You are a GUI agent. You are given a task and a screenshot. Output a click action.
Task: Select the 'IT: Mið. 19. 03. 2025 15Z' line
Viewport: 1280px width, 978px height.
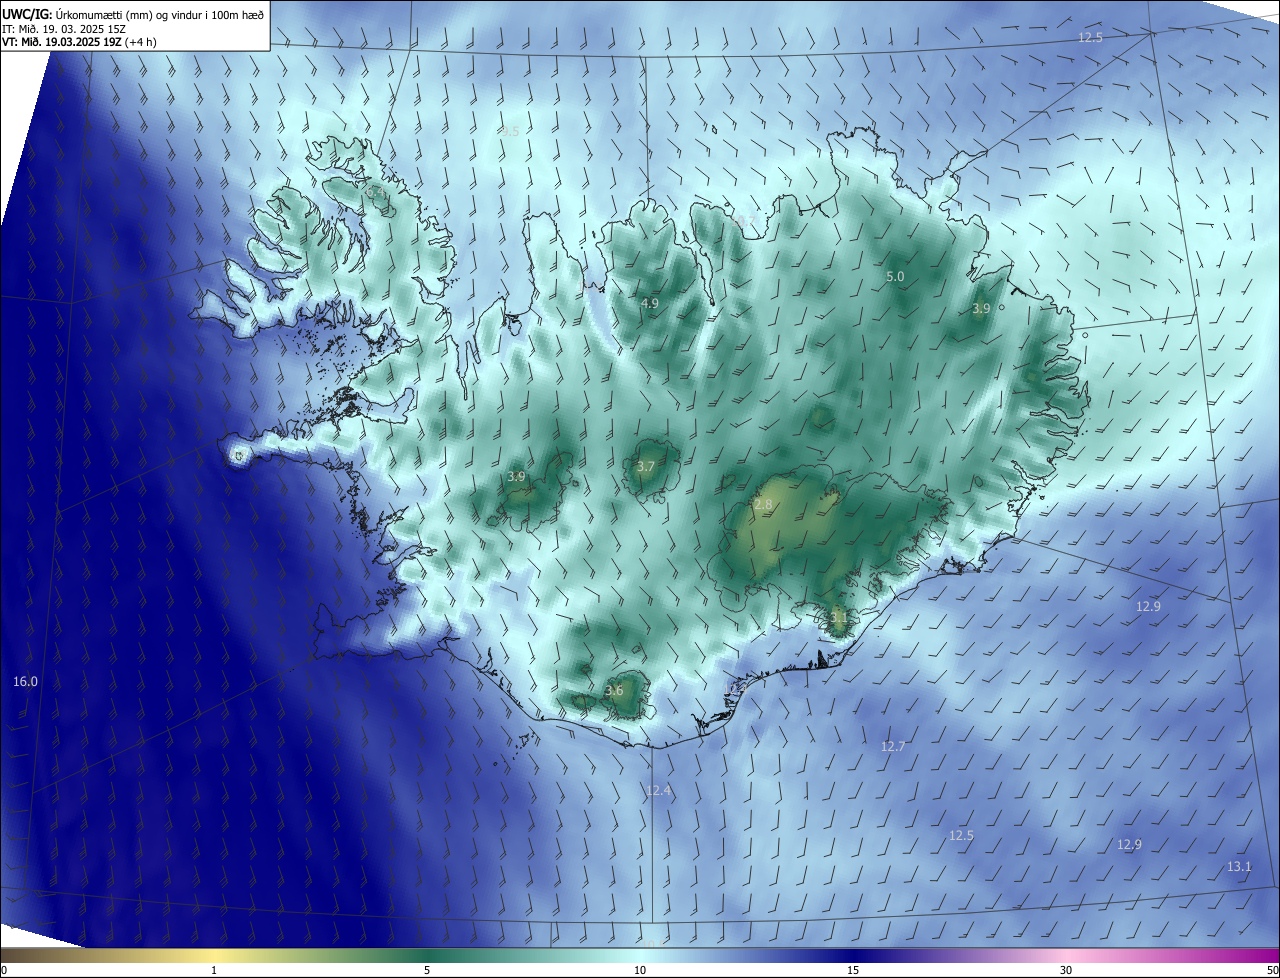[x=63, y=28]
